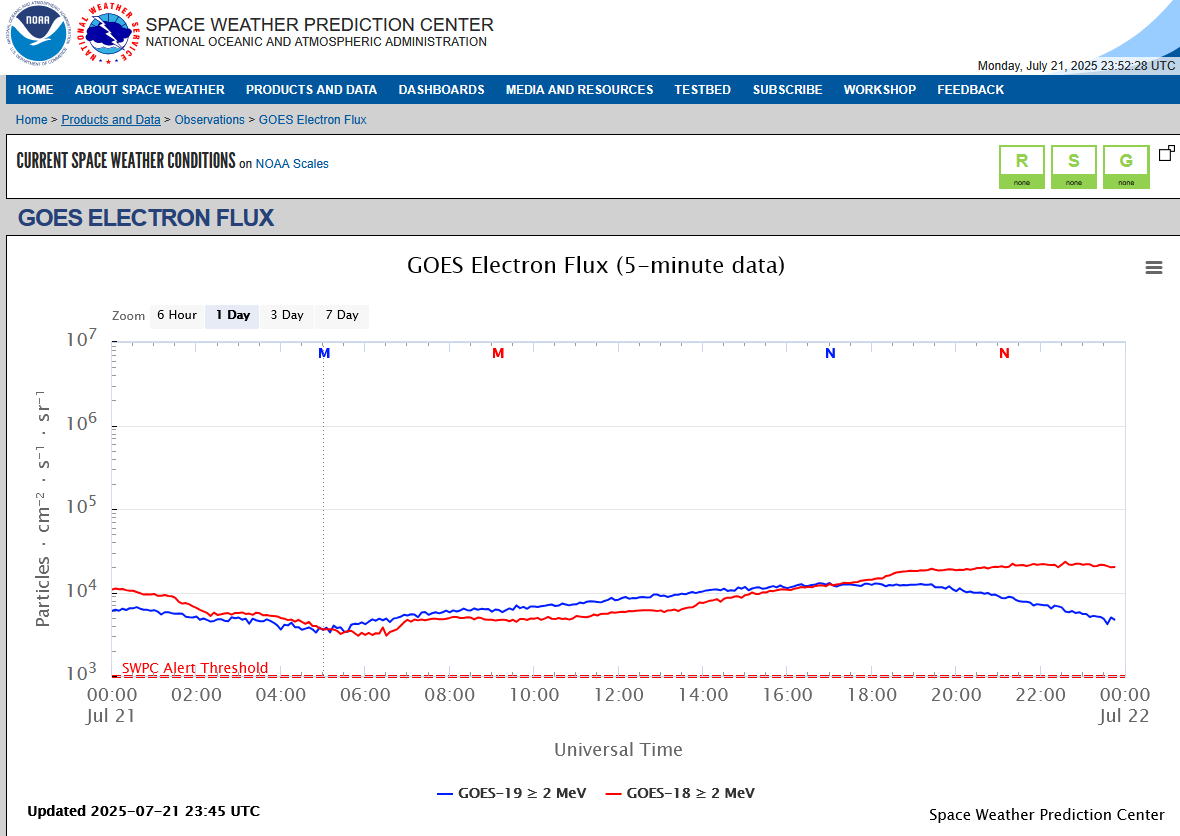Click the SWPC Alert Threshold label
Image resolution: width=1180 pixels, height=836 pixels.
(x=195, y=667)
